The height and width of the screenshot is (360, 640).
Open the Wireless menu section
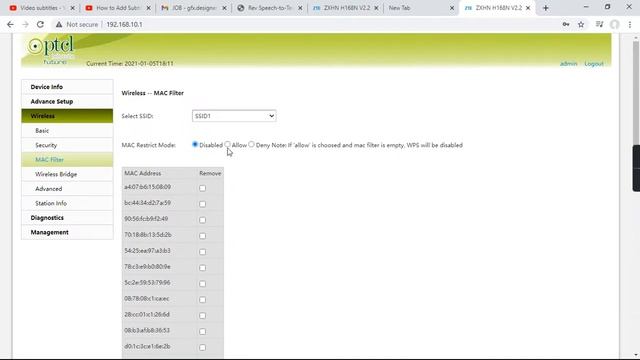click(x=67, y=116)
